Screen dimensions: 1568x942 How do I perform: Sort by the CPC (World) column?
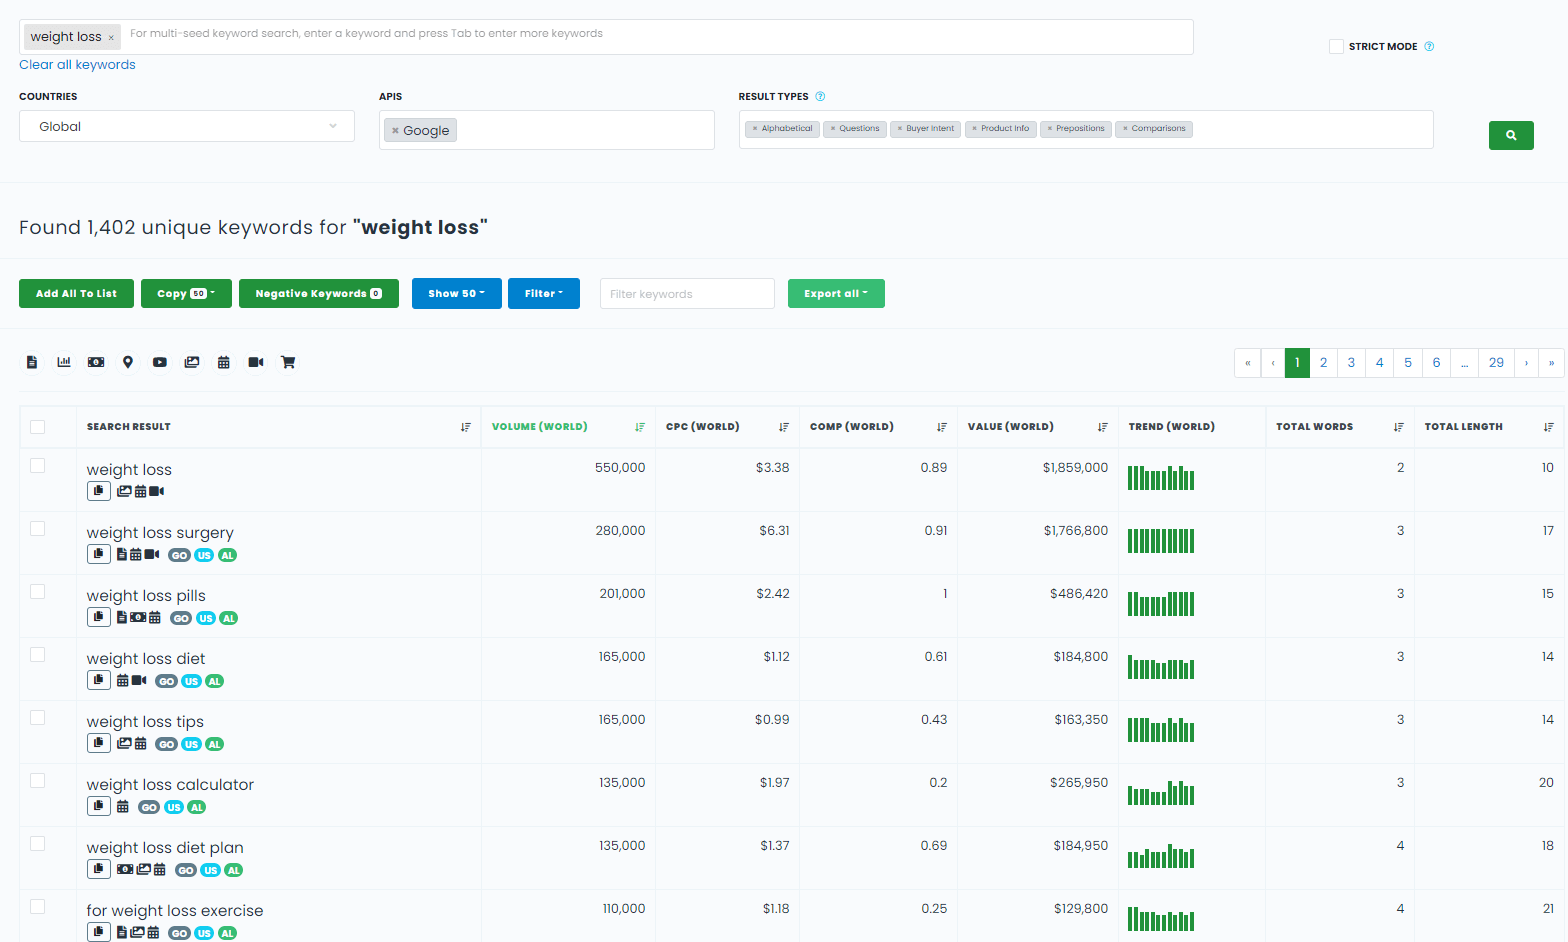tap(784, 427)
